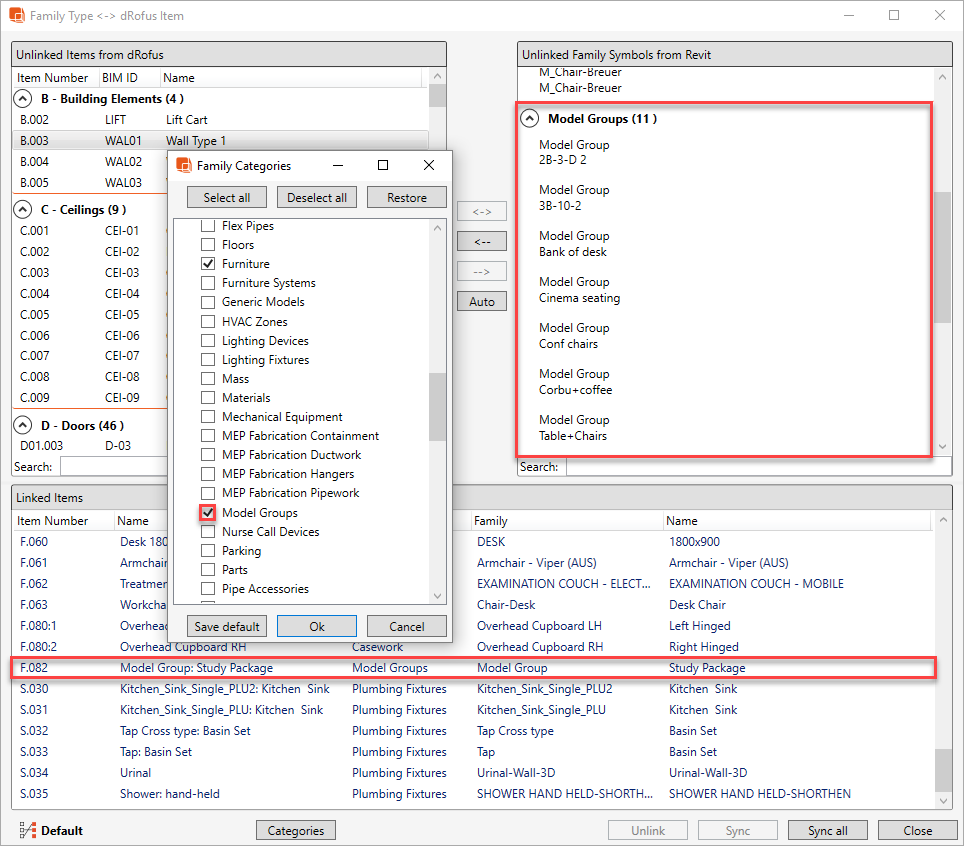
Task: Click the dRofus icon in main title bar
Action: 16,16
